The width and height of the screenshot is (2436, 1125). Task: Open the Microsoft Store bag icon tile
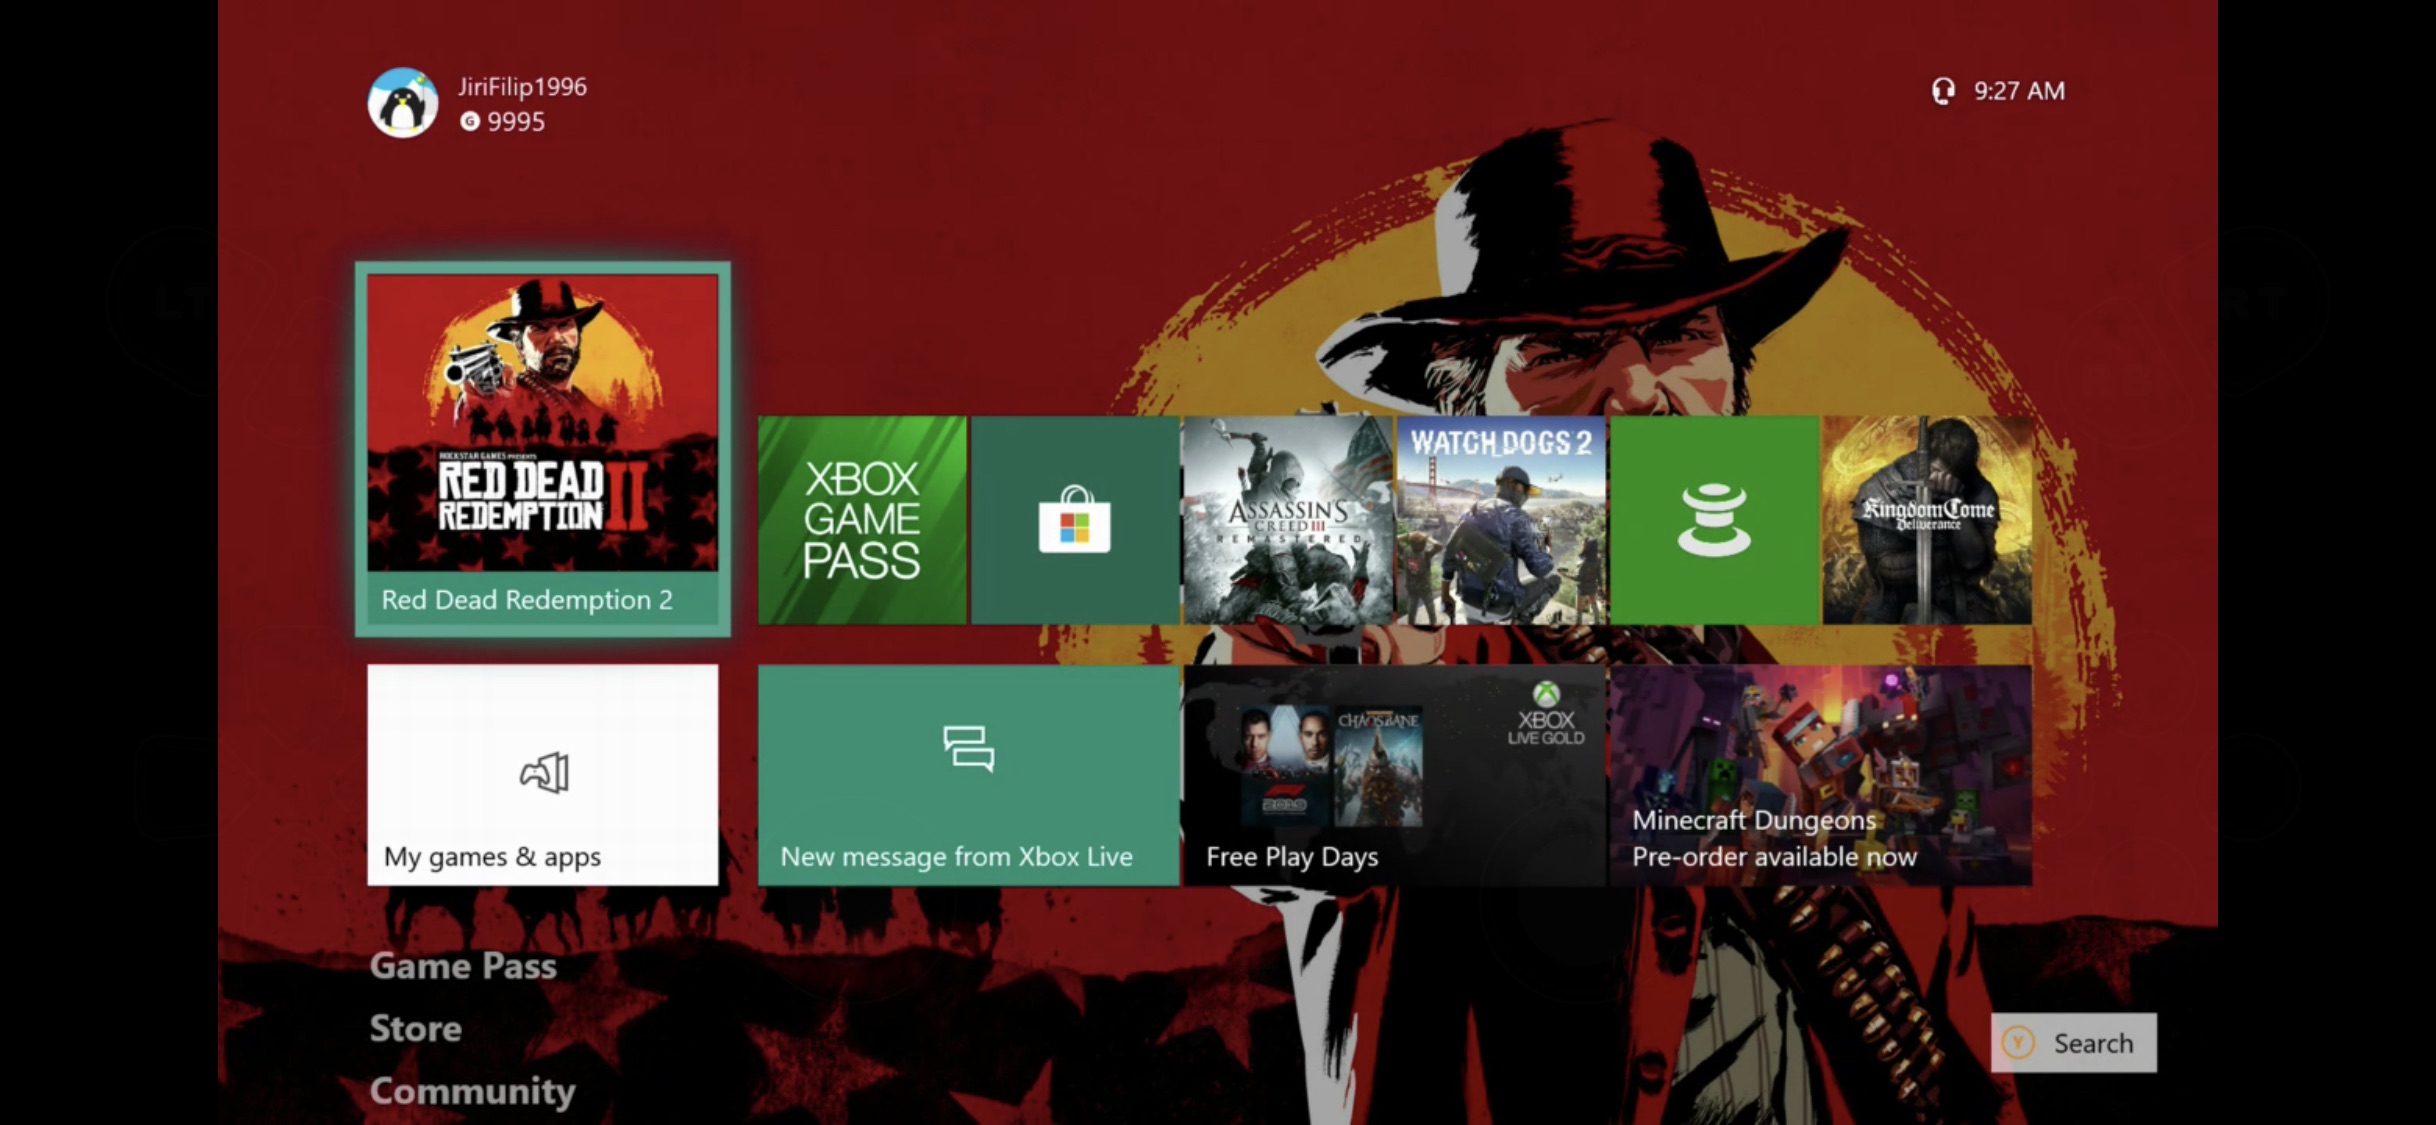1075,520
